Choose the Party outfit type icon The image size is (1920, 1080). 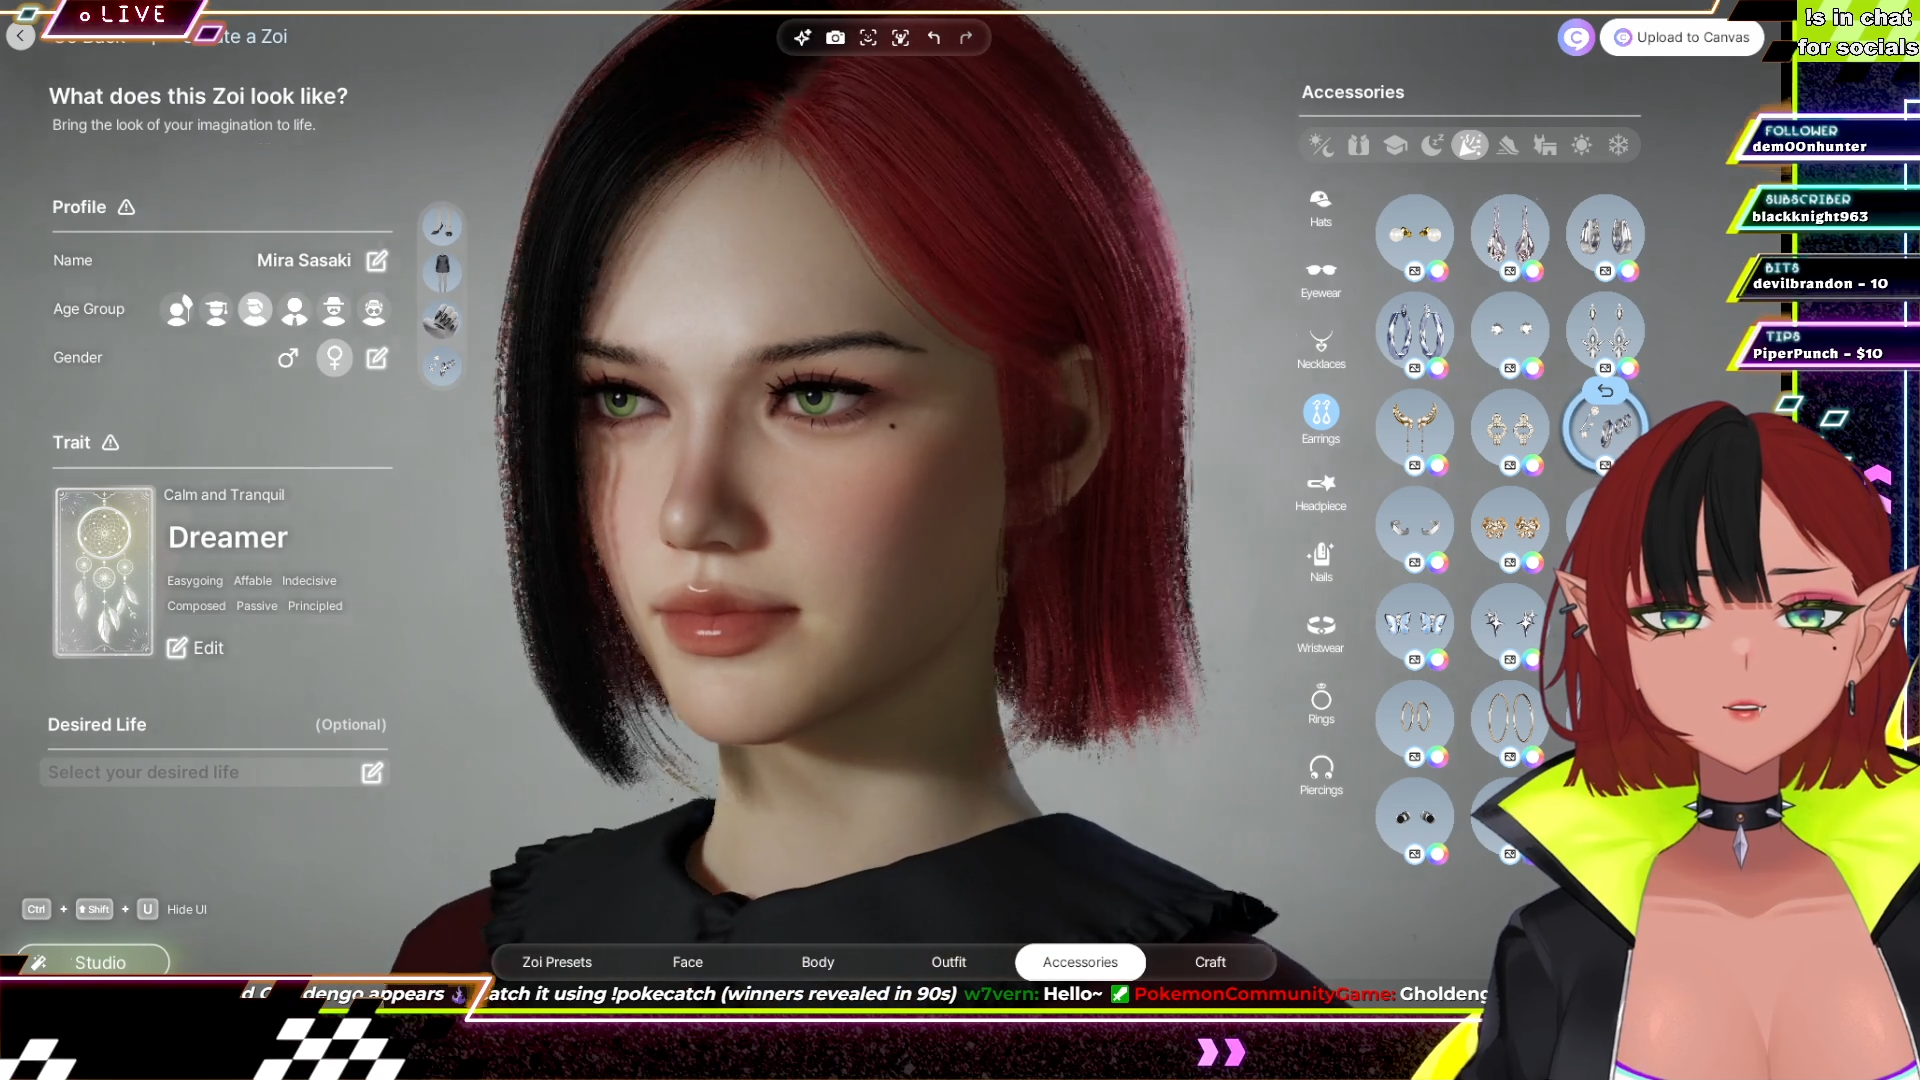[1469, 146]
